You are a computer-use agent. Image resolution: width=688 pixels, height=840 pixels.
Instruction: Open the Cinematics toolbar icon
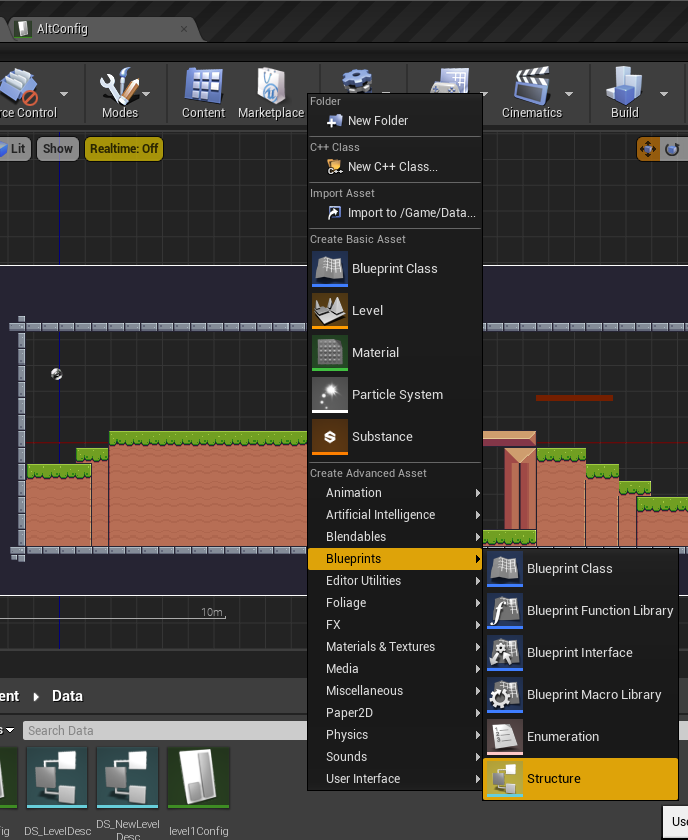point(532,92)
